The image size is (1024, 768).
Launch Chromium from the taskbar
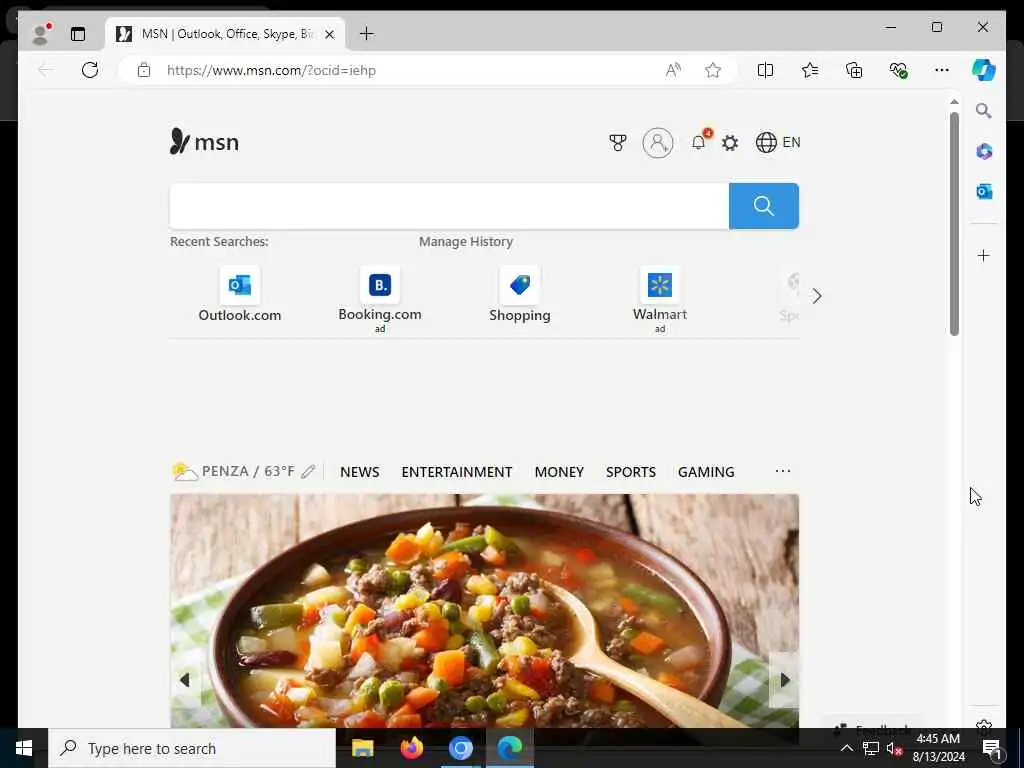[x=460, y=748]
